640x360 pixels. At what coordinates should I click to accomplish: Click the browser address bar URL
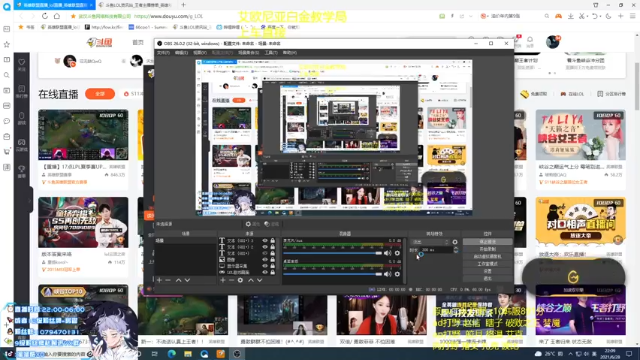coord(169,16)
